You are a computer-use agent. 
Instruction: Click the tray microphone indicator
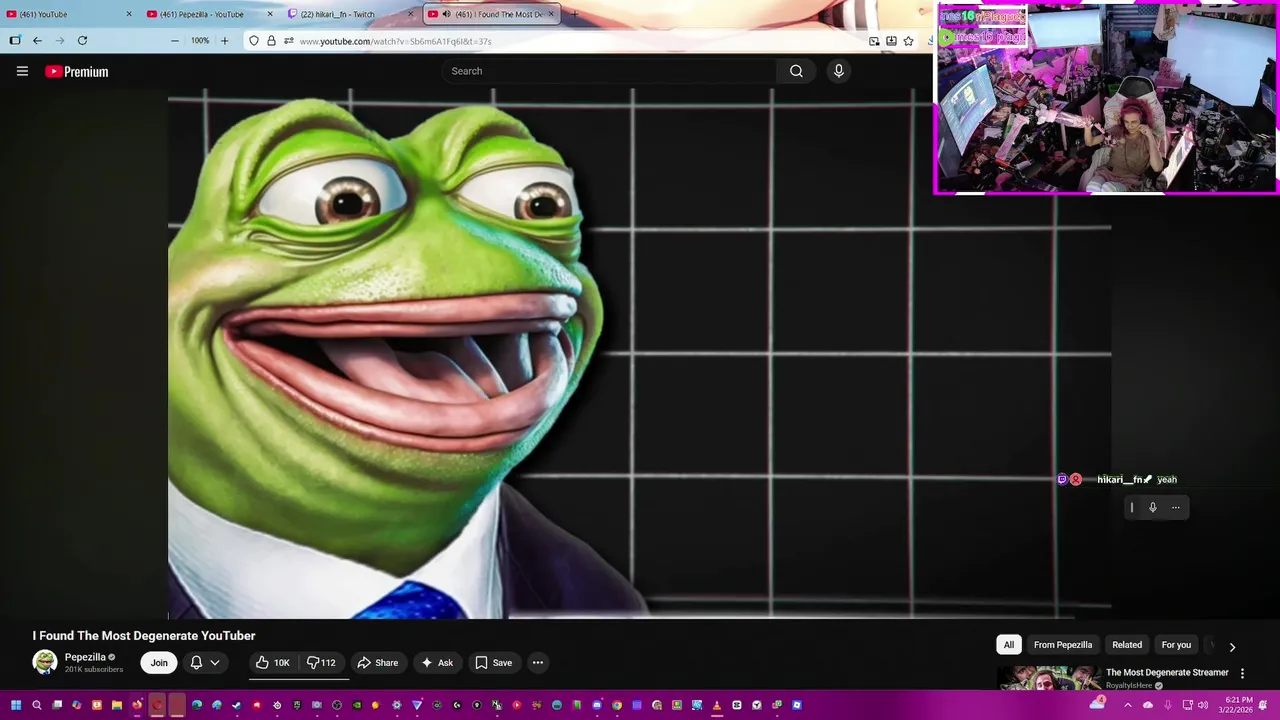1167,705
